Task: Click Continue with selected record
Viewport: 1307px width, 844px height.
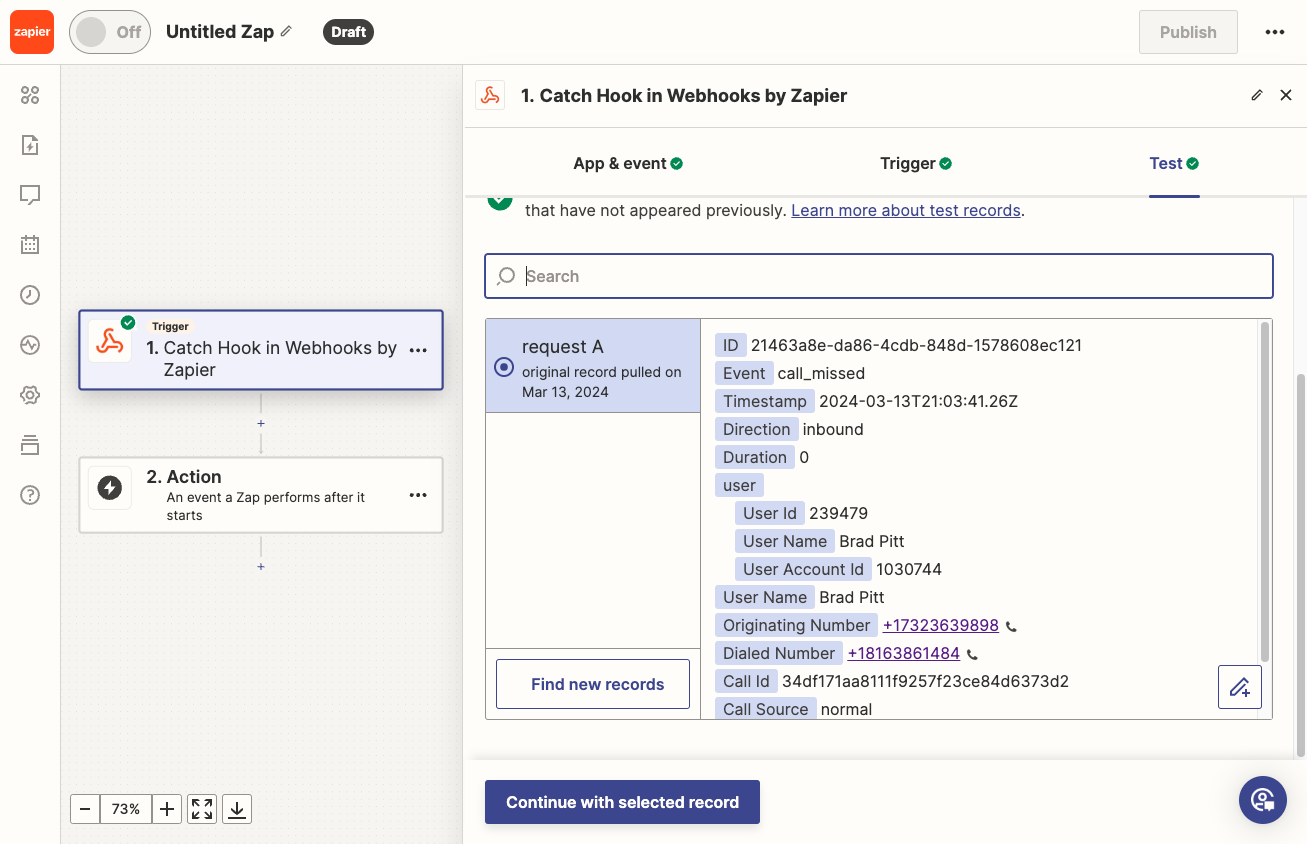Action: [622, 802]
